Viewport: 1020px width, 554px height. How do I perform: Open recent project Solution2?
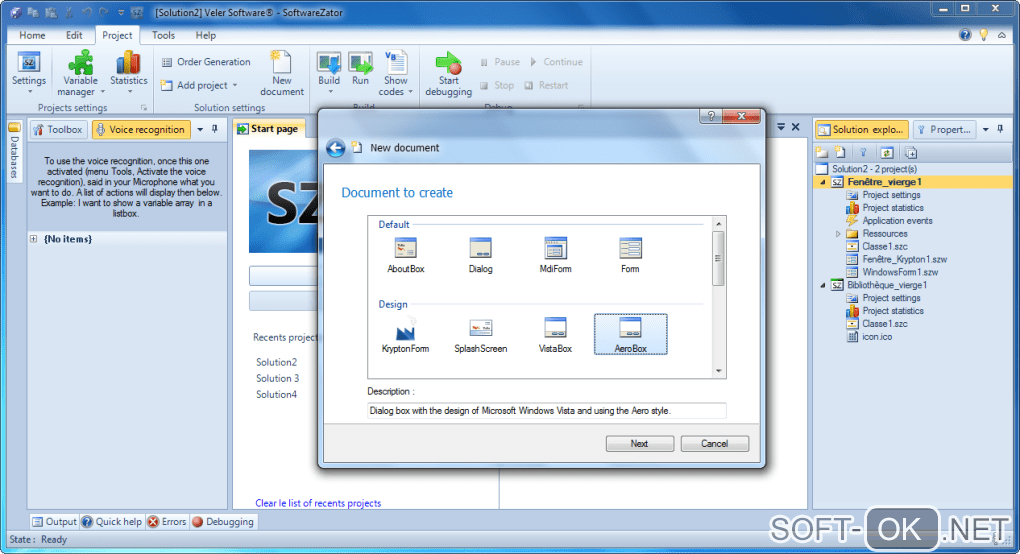[276, 362]
